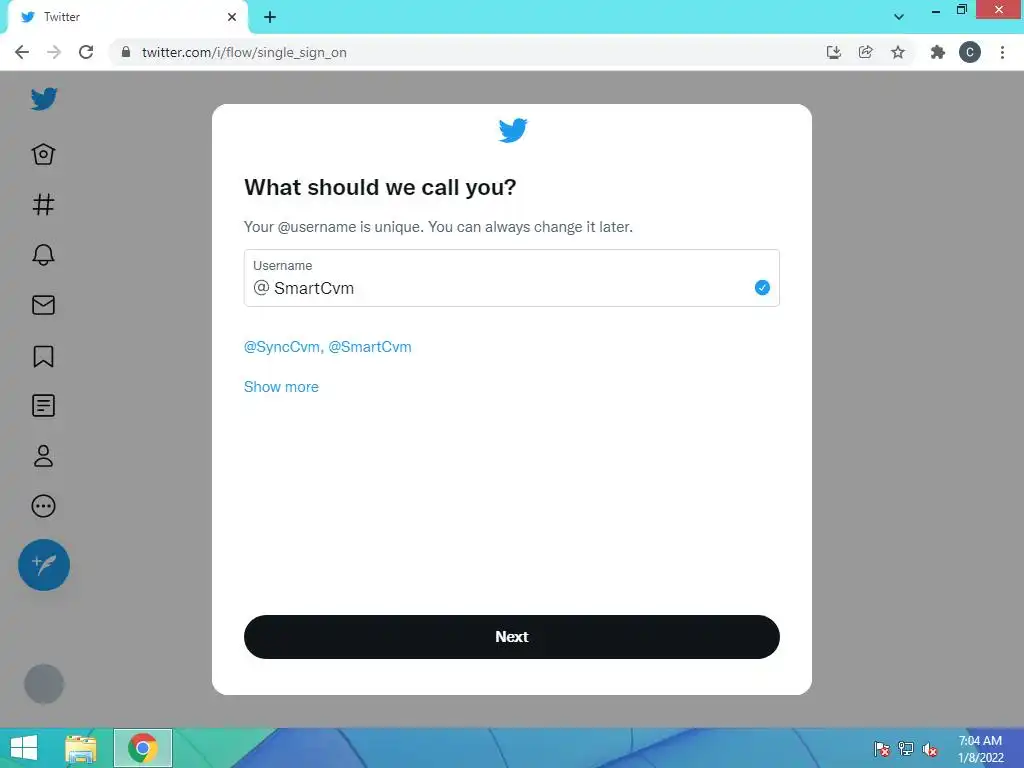
Task: Click the blue checkmark in Username field
Action: [x=762, y=287]
